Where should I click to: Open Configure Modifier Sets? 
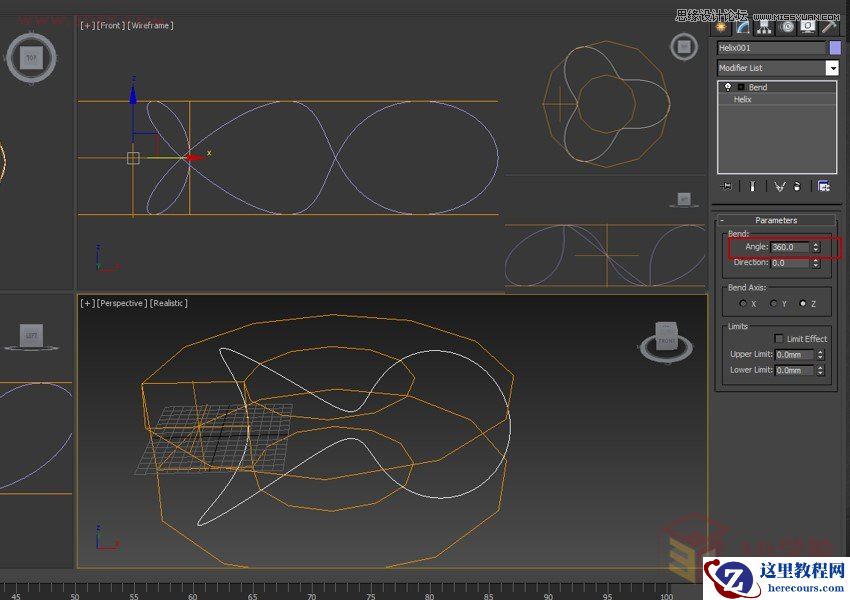tap(826, 186)
